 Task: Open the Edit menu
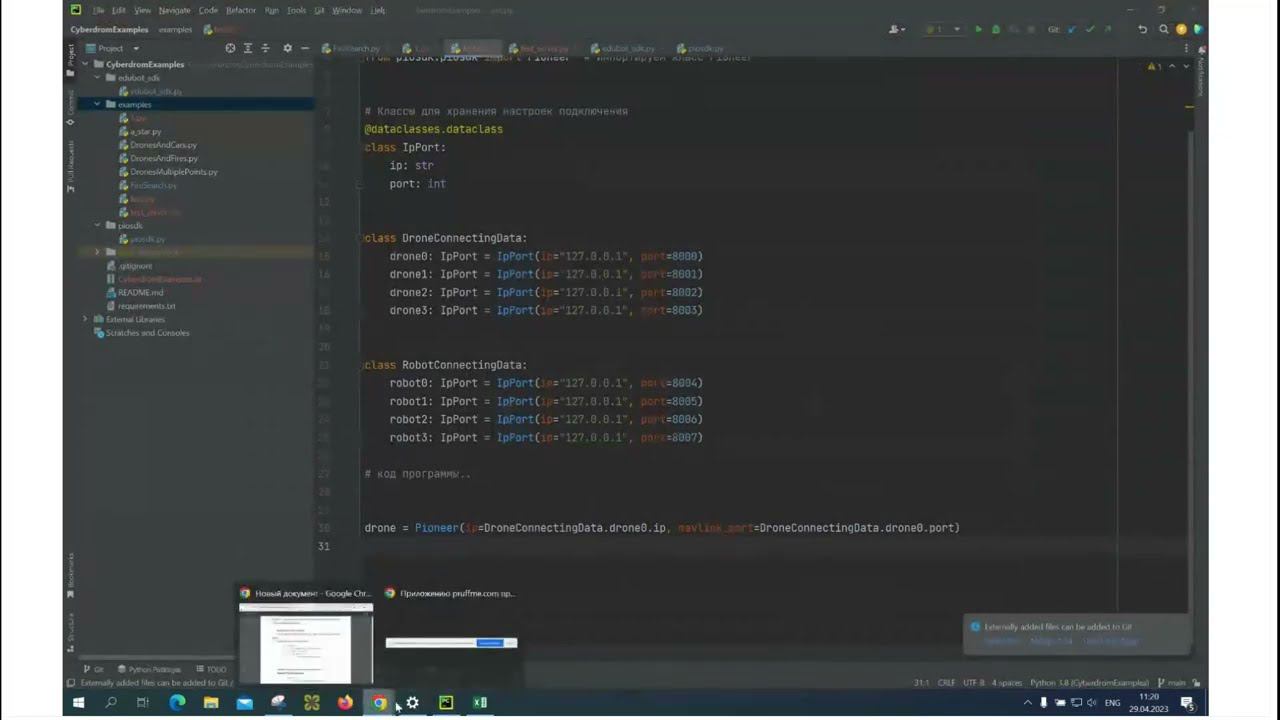[x=119, y=10]
